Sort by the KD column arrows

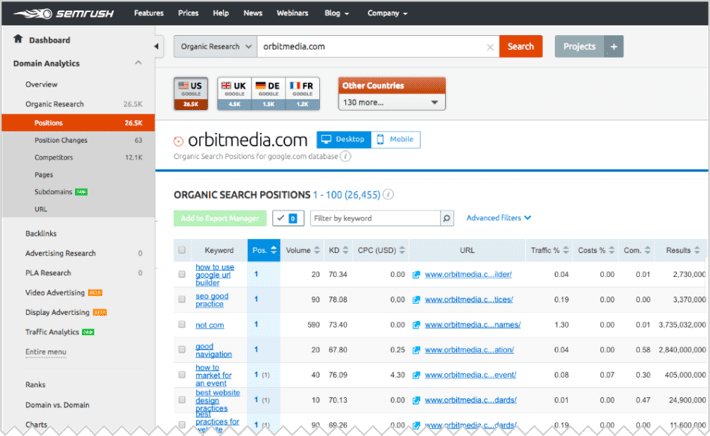pyautogui.click(x=345, y=250)
